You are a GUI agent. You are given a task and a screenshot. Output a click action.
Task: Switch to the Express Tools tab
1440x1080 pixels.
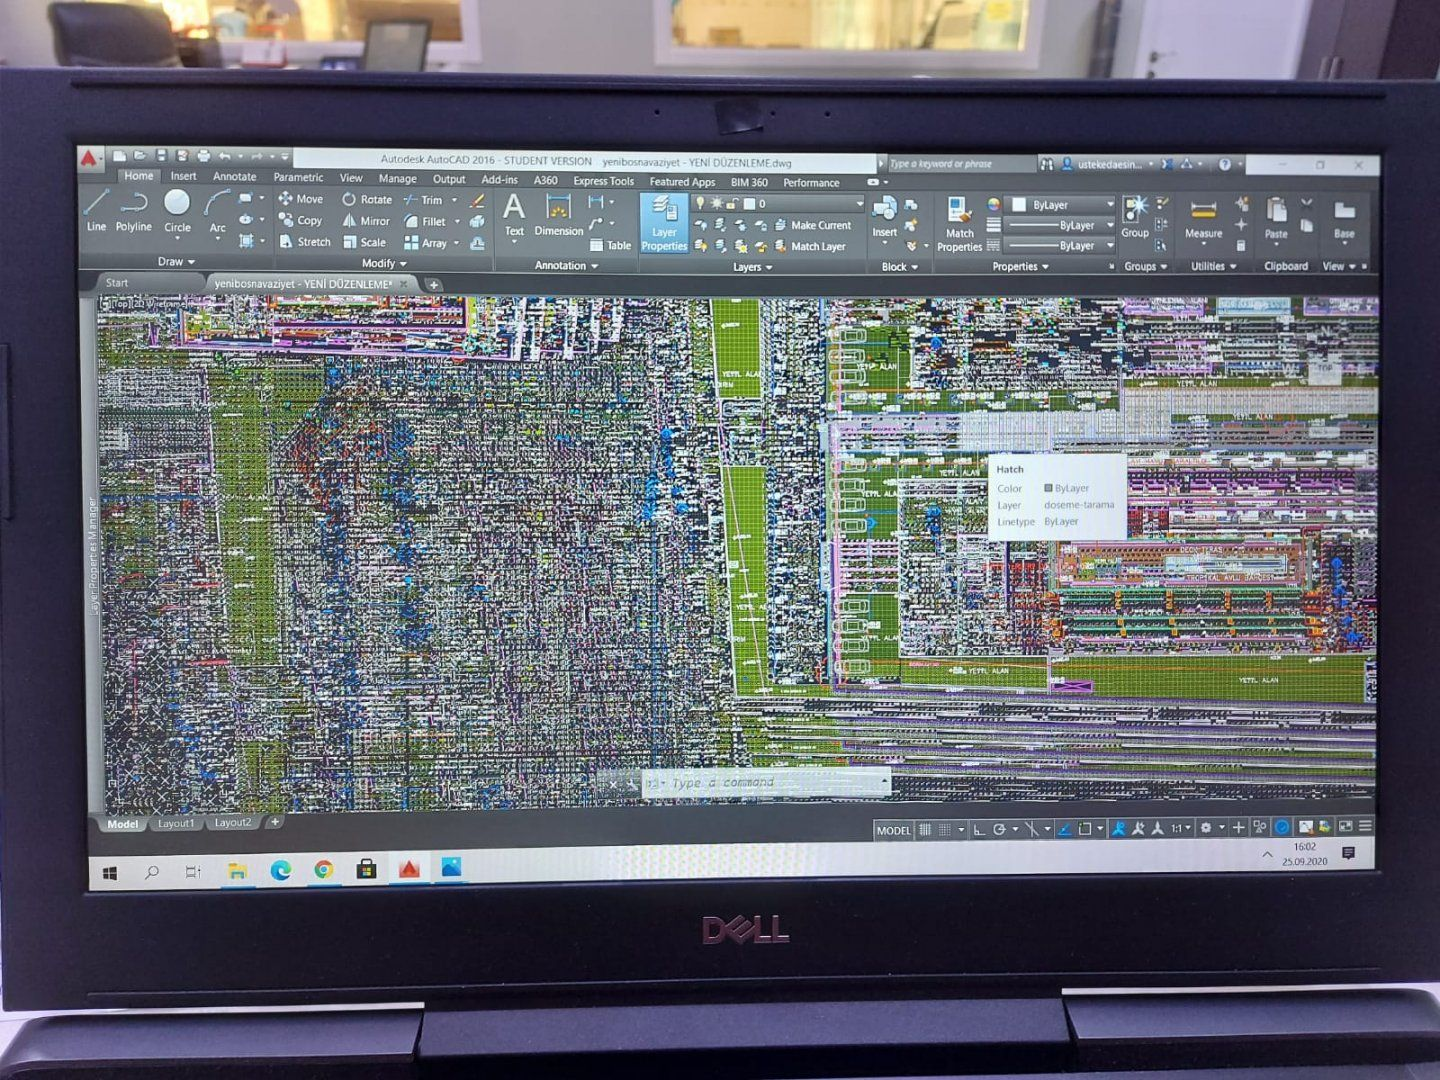point(603,181)
